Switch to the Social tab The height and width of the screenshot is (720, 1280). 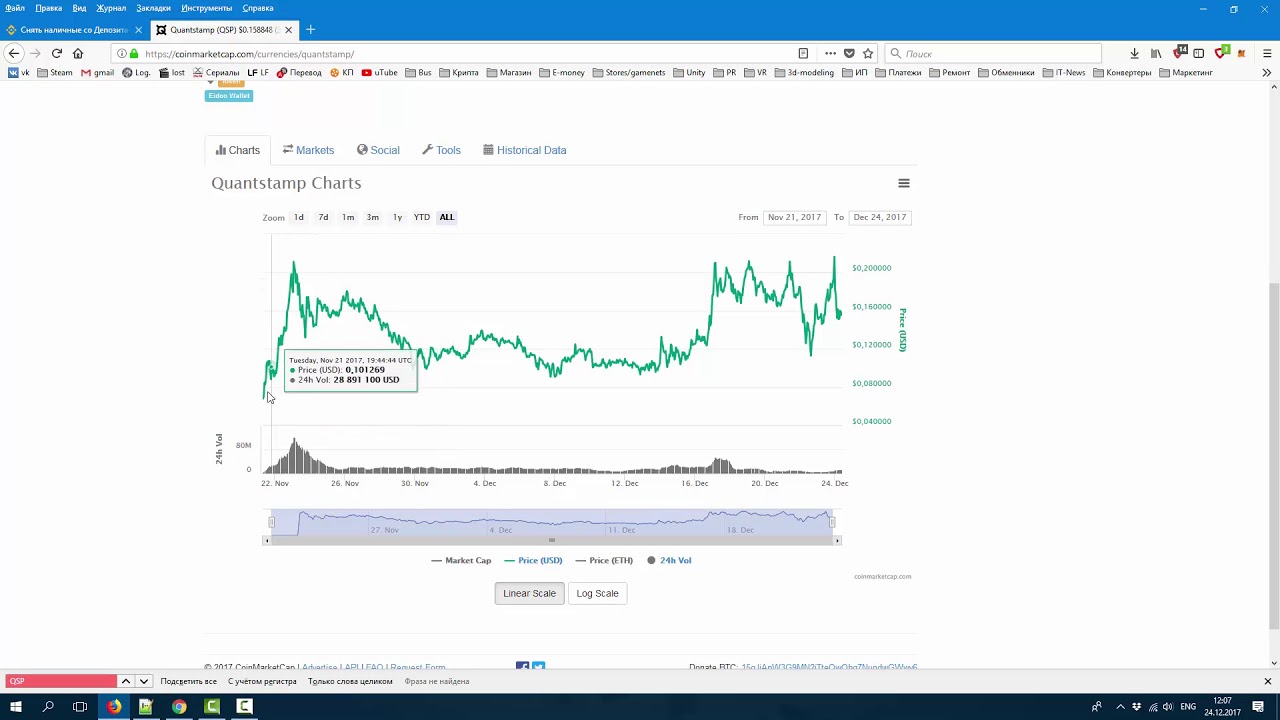pyautogui.click(x=378, y=150)
